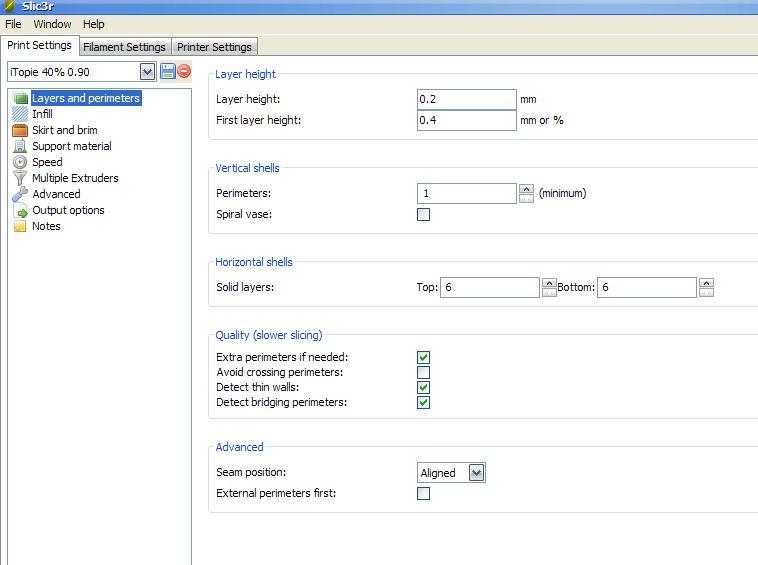Enable External perimeters first
The width and height of the screenshot is (758, 565).
coord(423,493)
